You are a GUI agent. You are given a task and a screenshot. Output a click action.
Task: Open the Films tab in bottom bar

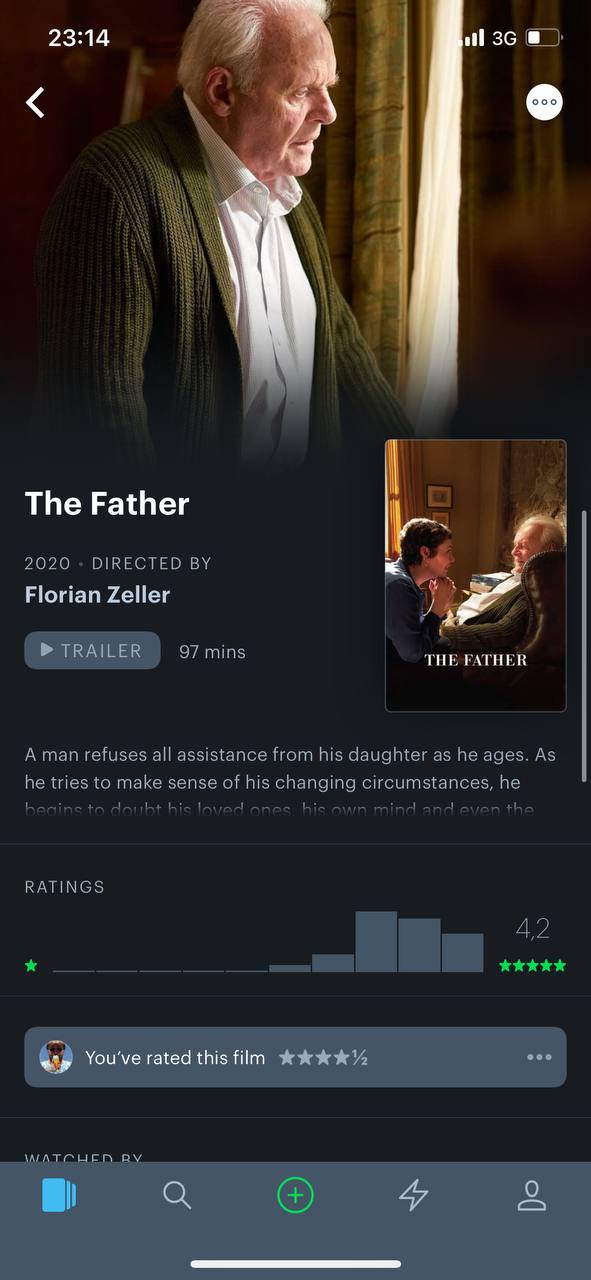click(59, 1195)
